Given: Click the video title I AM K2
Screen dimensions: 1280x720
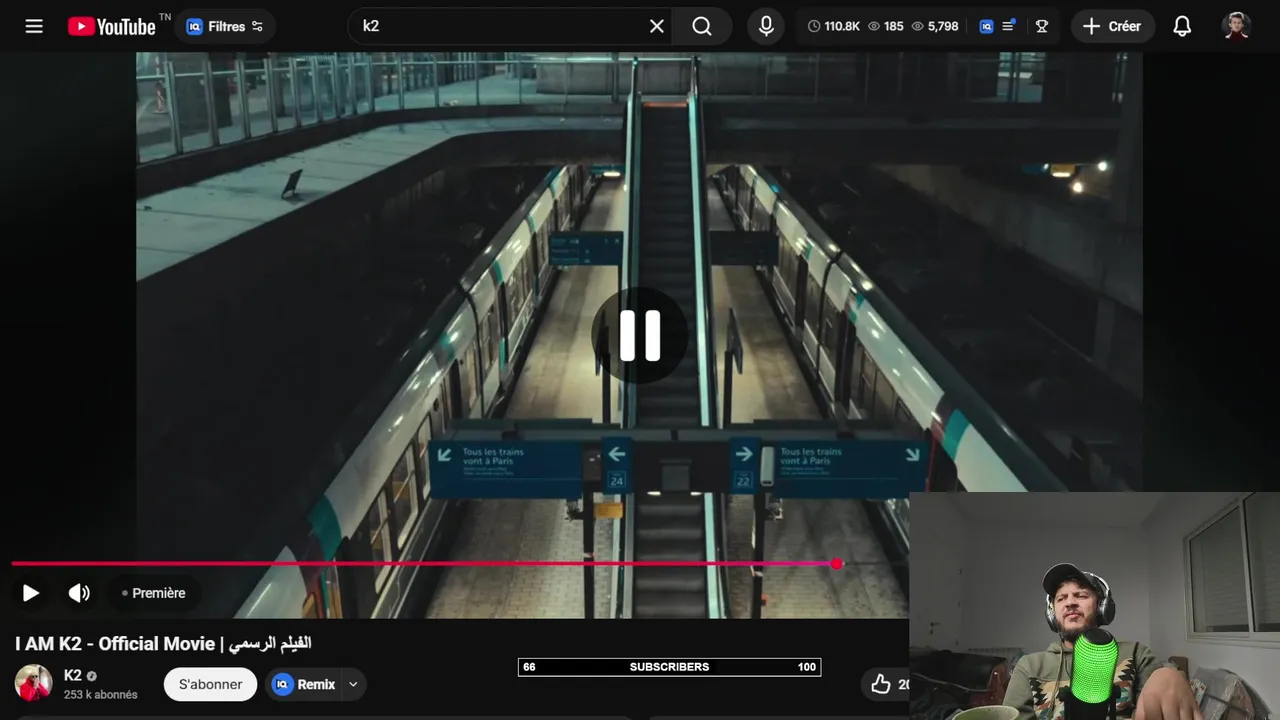Looking at the screenshot, I should point(163,643).
